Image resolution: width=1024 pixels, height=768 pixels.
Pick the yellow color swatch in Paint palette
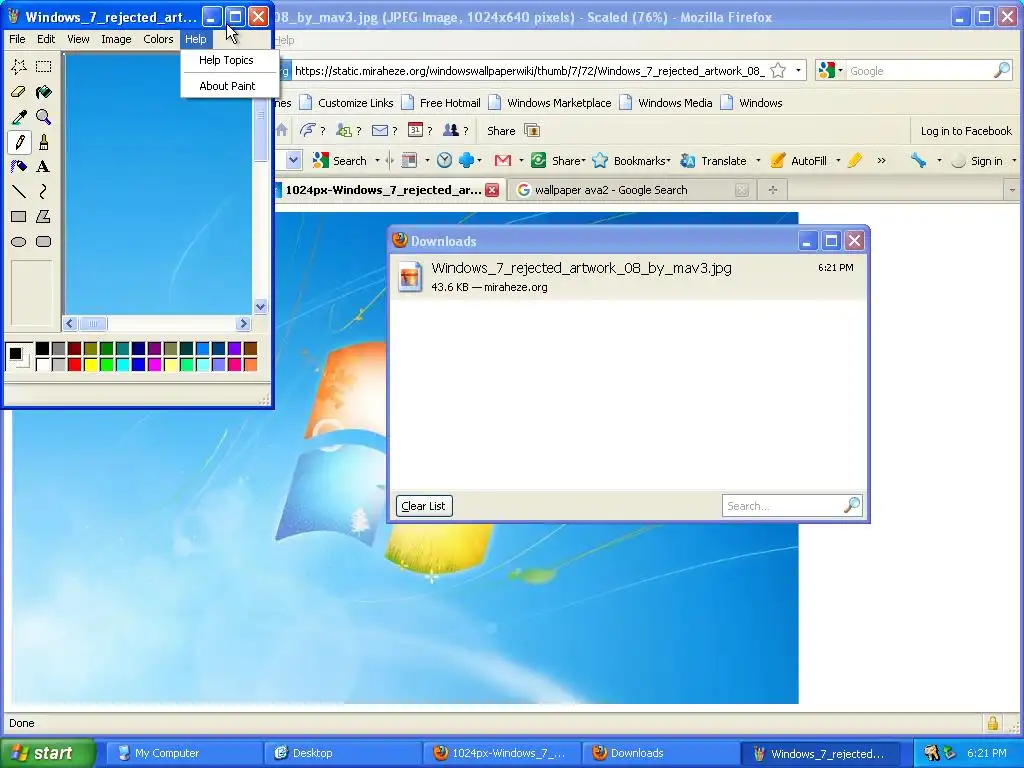pos(90,364)
